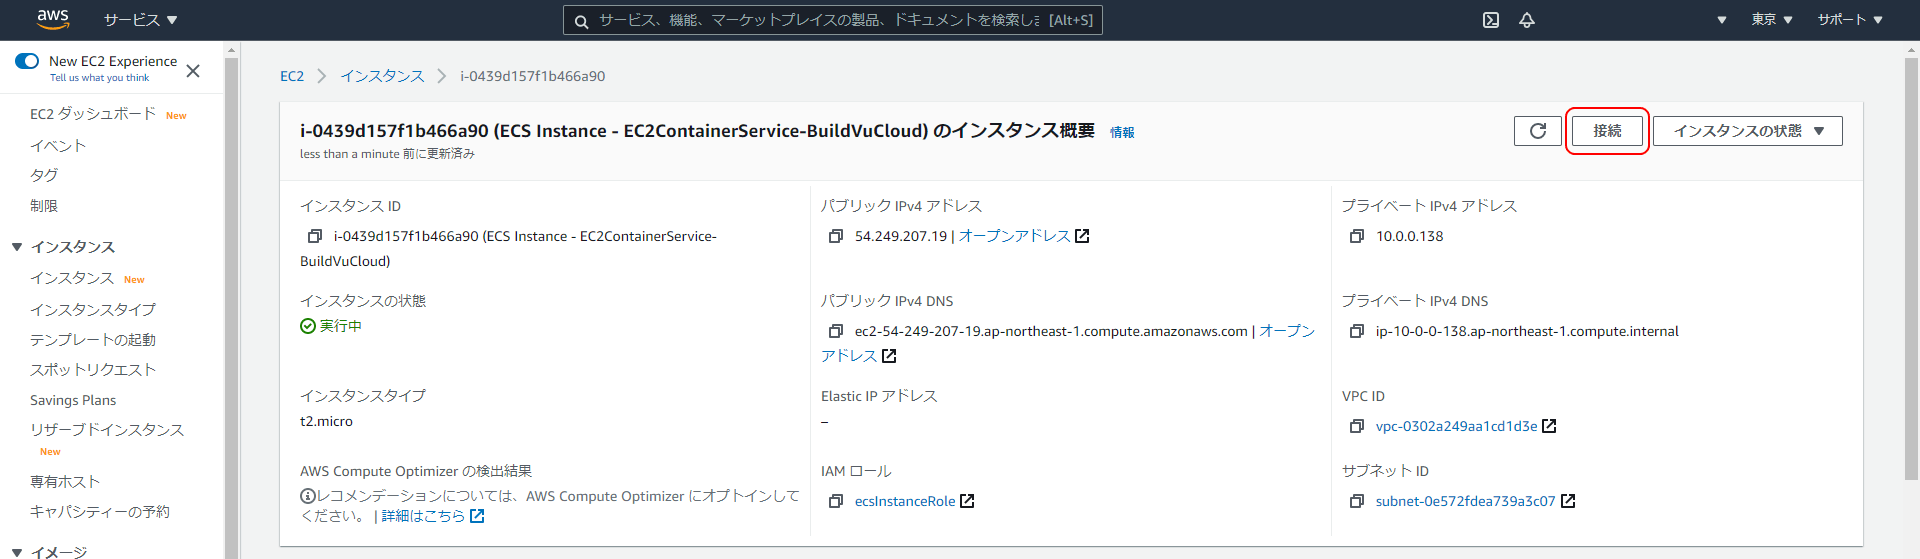Click the 実行中 instance status text
This screenshot has height=559, width=1920.
tap(340, 326)
